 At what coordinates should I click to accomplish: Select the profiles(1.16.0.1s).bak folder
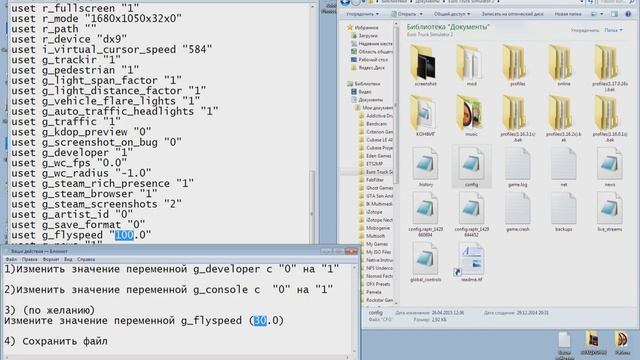pyautogui.click(x=609, y=118)
